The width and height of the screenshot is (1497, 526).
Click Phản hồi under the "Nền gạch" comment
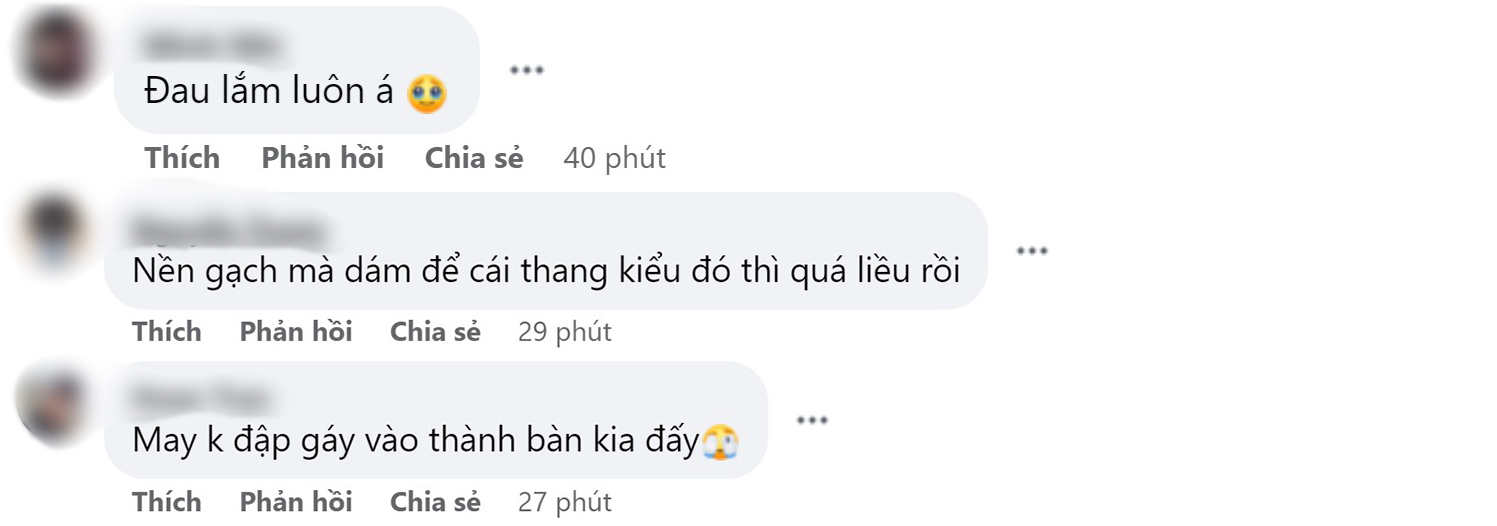[x=296, y=332]
